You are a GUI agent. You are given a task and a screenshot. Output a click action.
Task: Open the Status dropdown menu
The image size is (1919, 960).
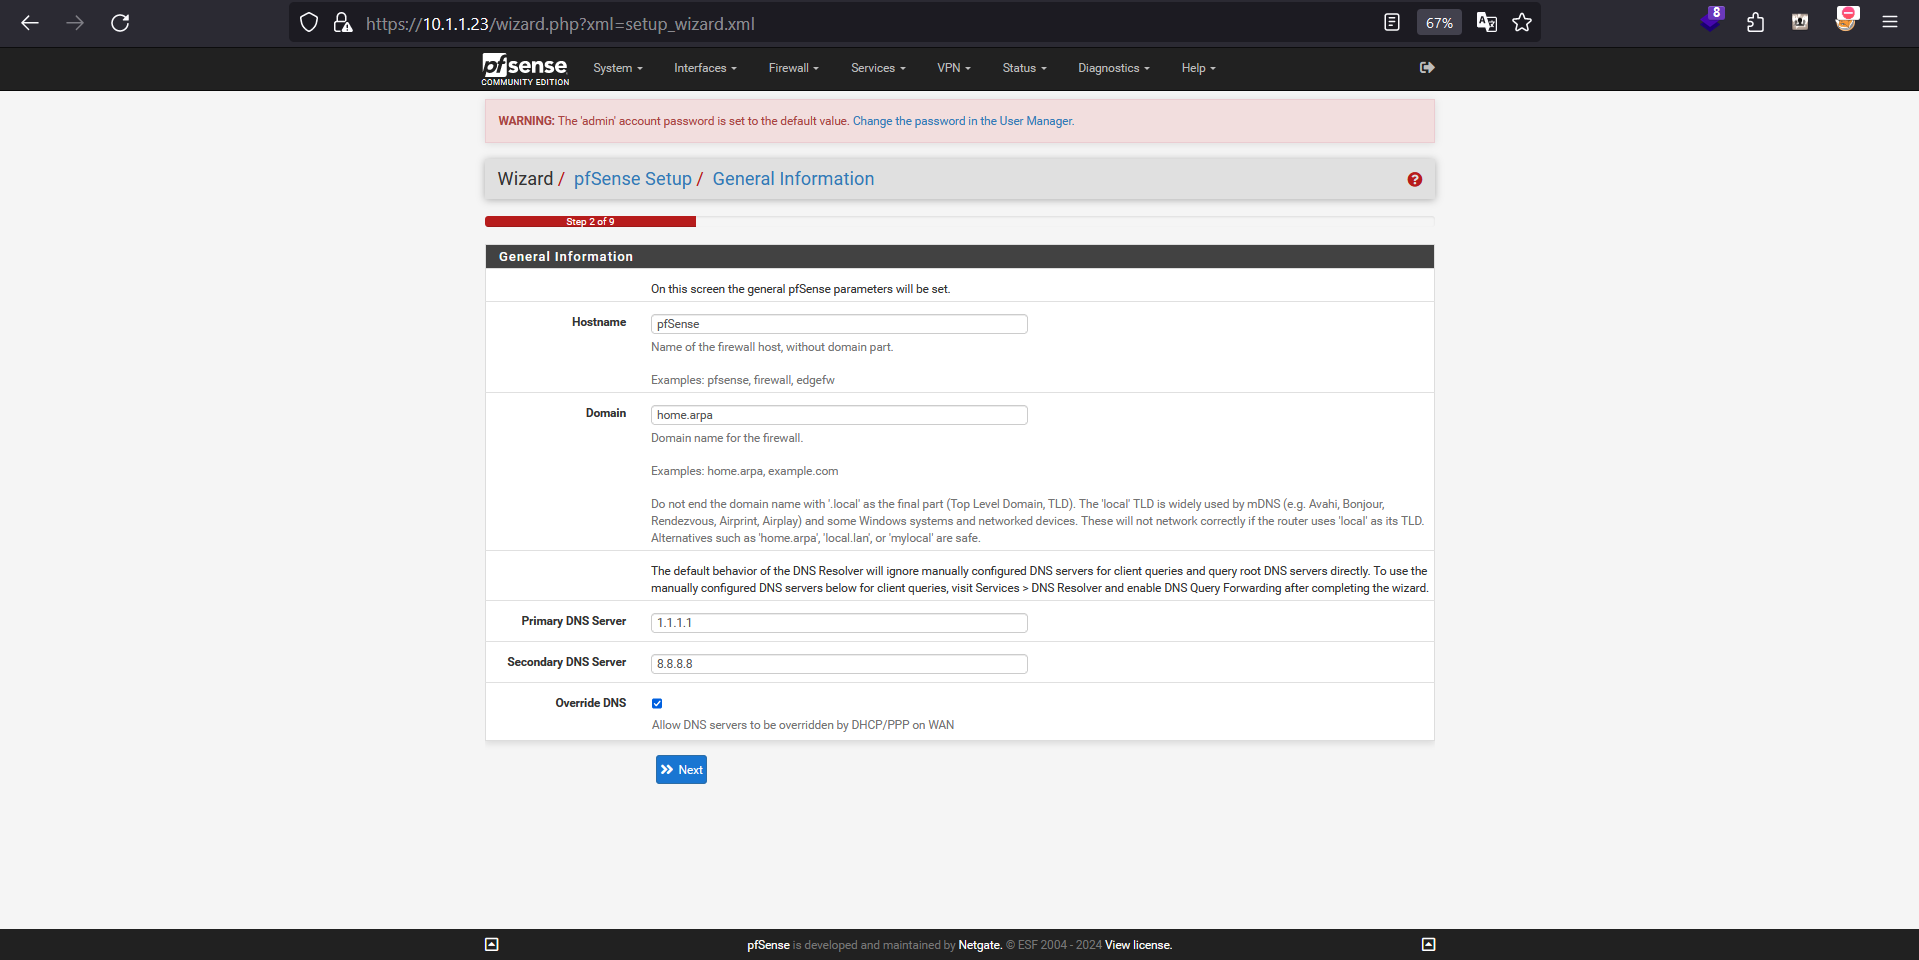[x=1025, y=68]
